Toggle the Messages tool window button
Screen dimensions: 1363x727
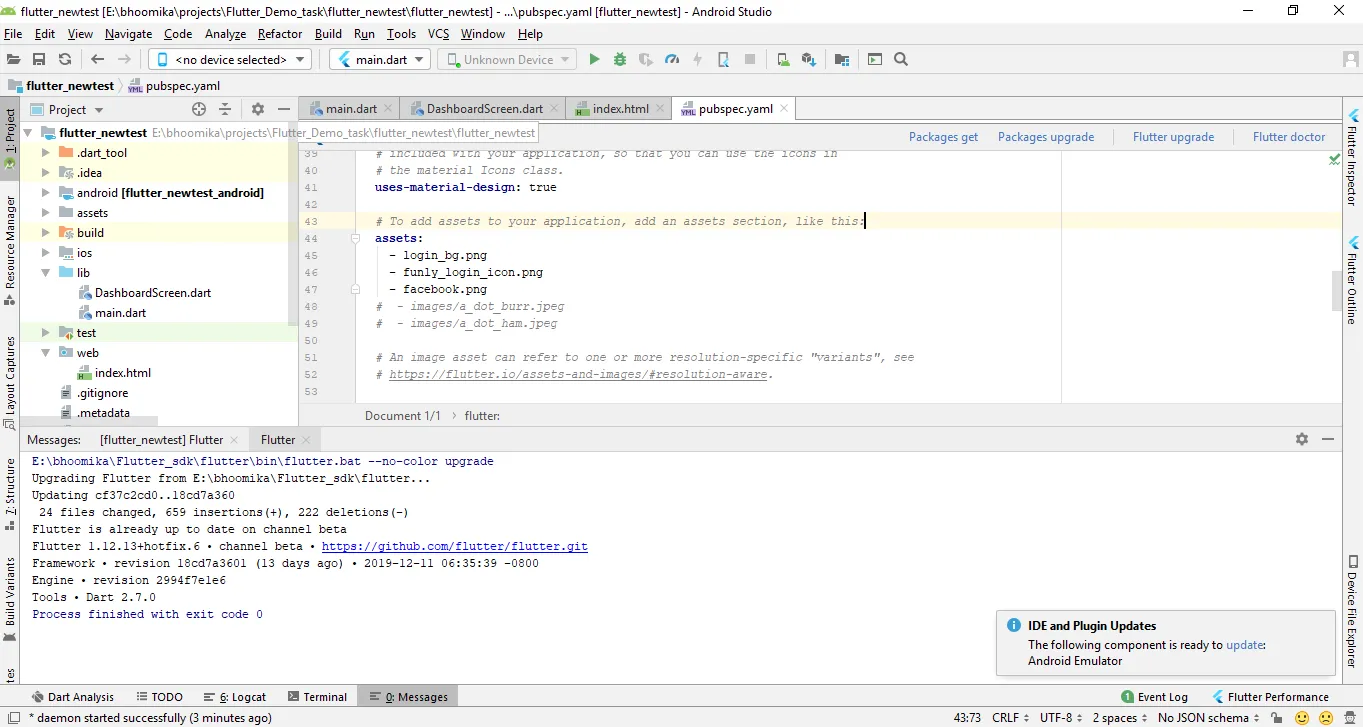click(x=407, y=697)
